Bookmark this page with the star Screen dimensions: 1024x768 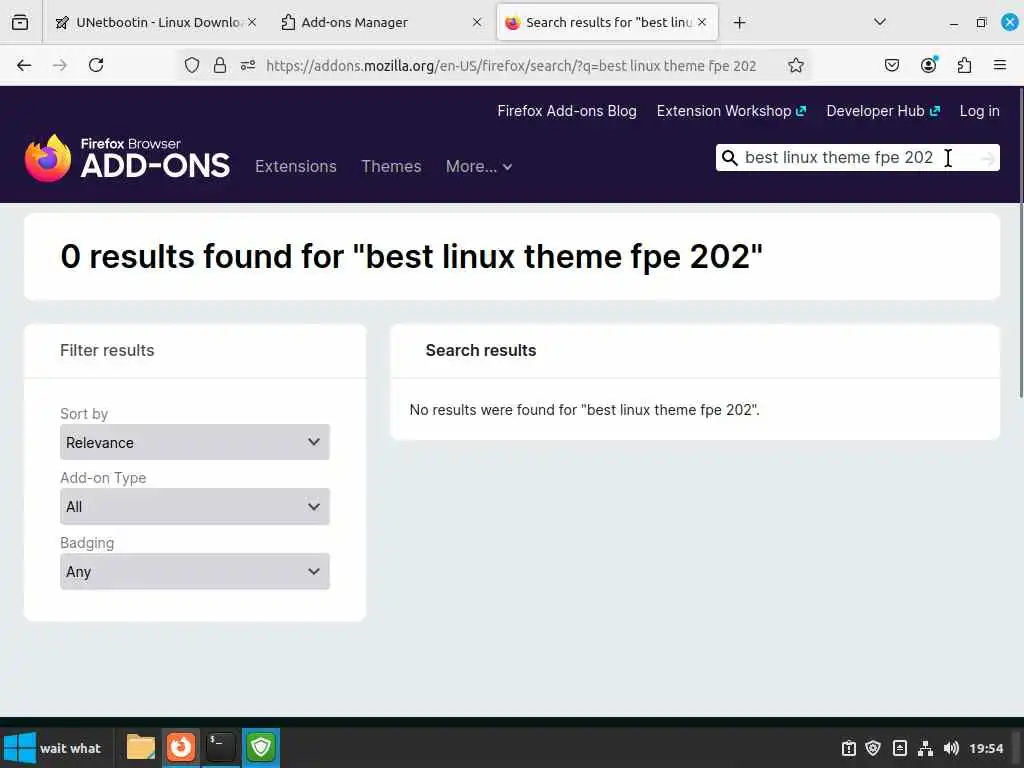point(795,65)
